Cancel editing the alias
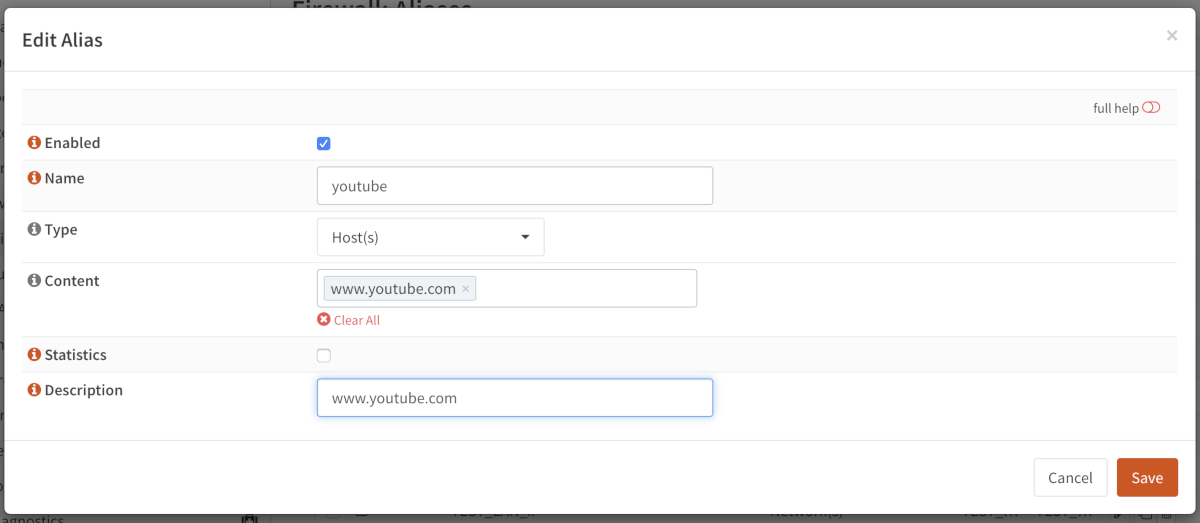This screenshot has width=1200, height=523. pos(1070,478)
